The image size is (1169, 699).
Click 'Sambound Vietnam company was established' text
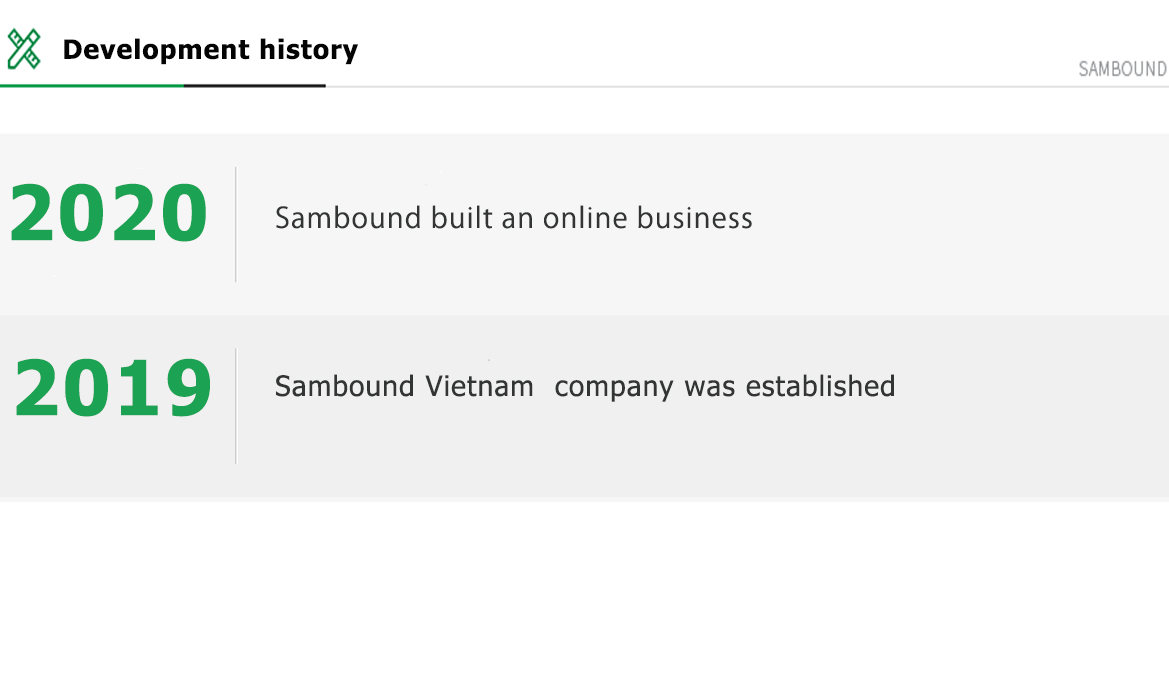584,387
